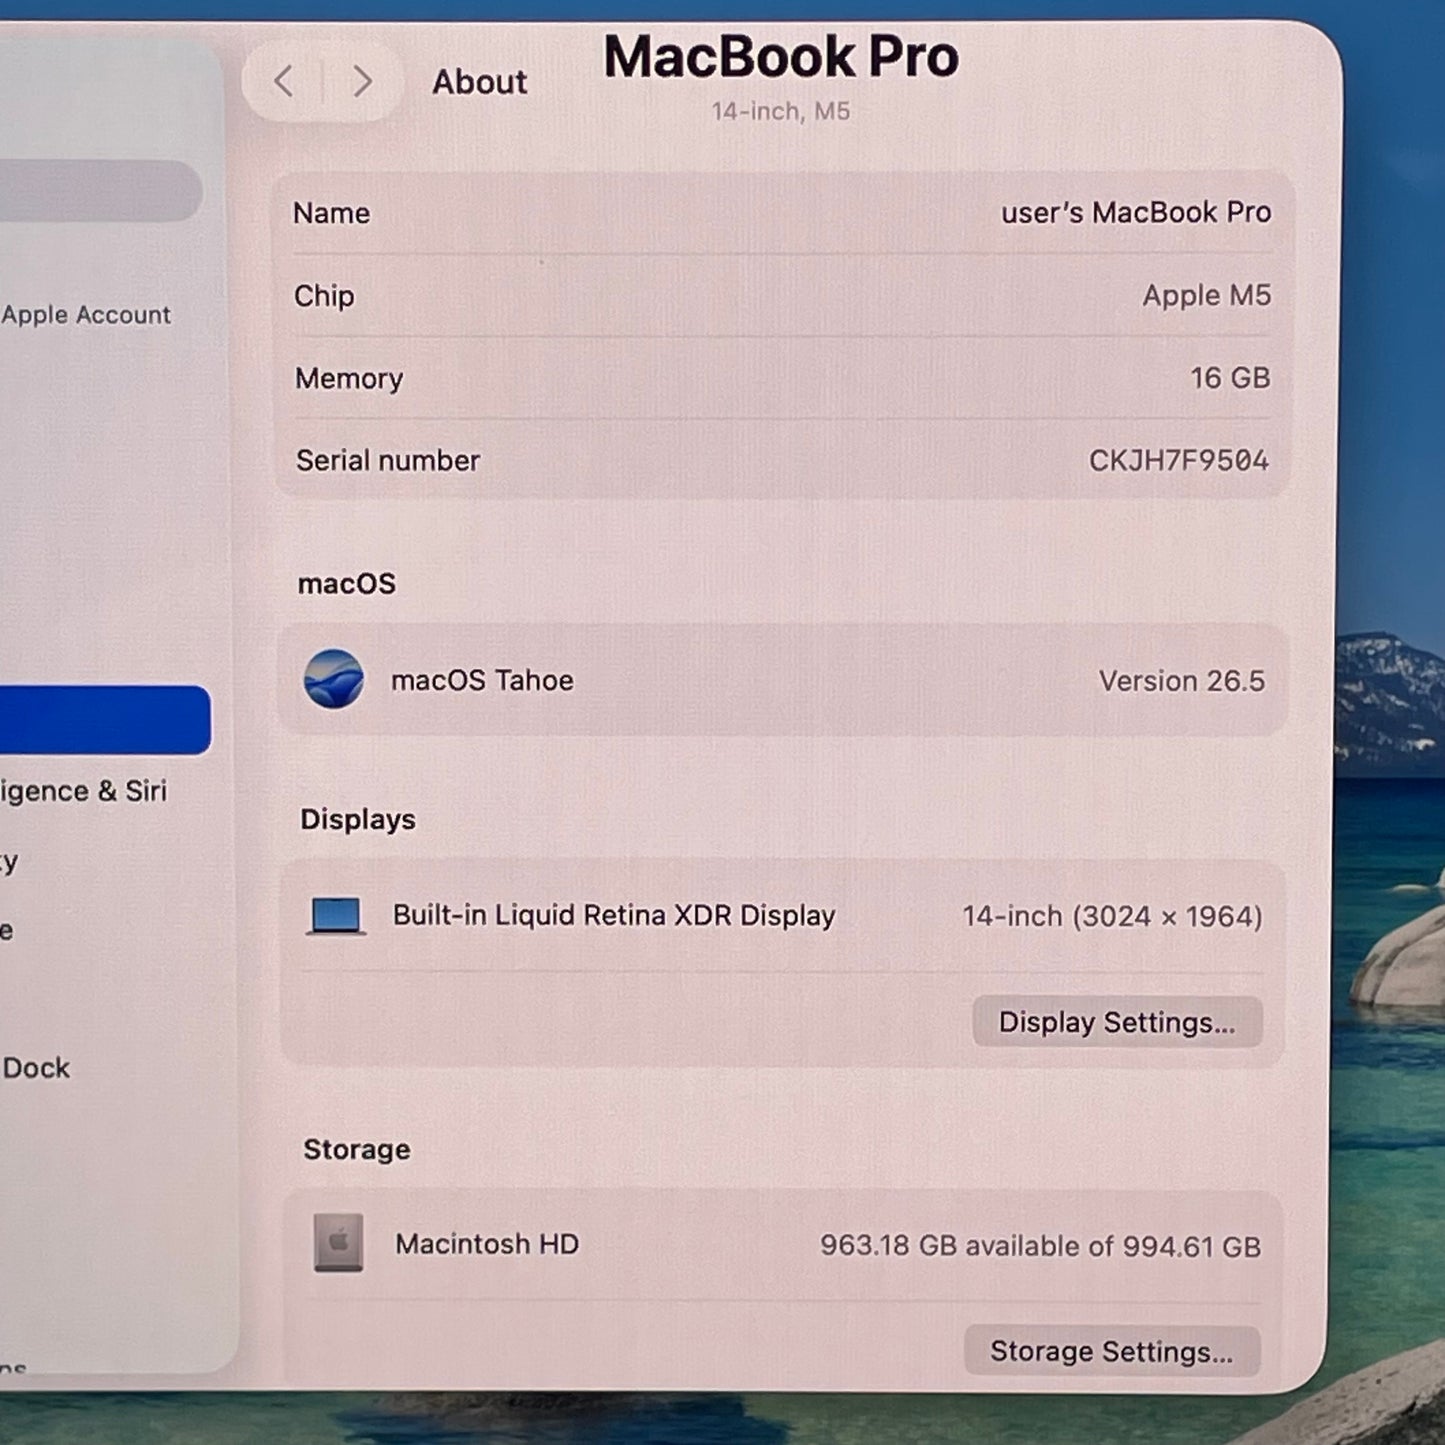
Task: Go back with the left chevron arrow
Action: click(284, 81)
